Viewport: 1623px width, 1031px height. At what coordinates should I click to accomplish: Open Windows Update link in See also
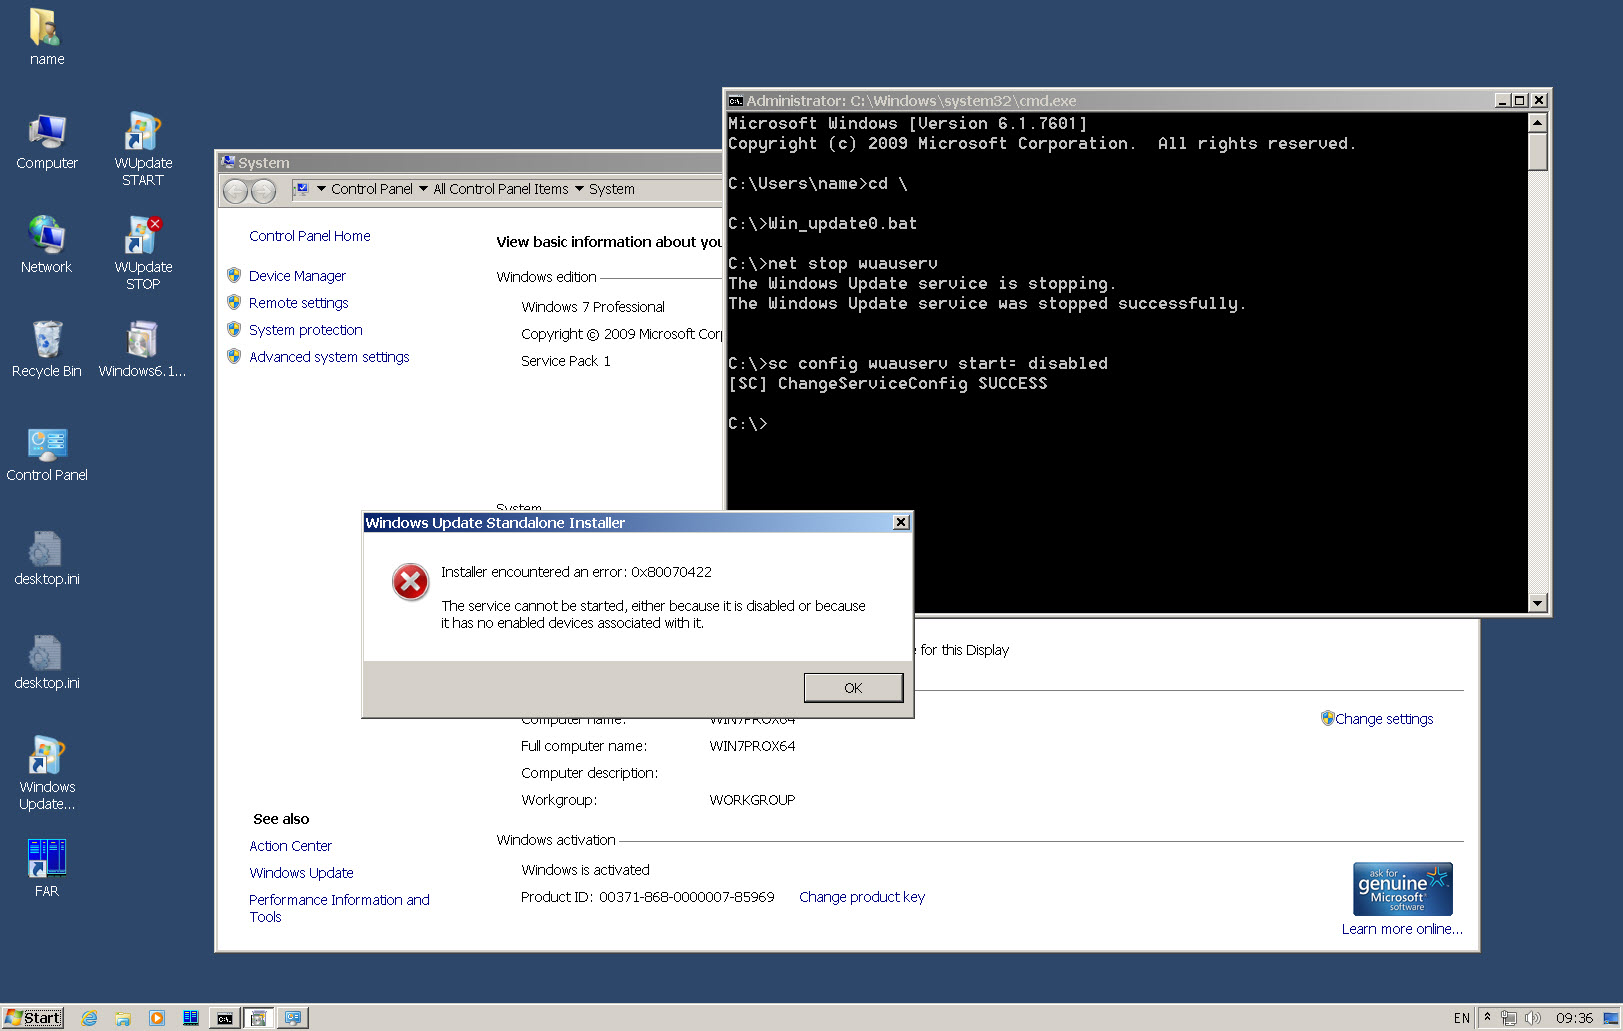click(301, 873)
